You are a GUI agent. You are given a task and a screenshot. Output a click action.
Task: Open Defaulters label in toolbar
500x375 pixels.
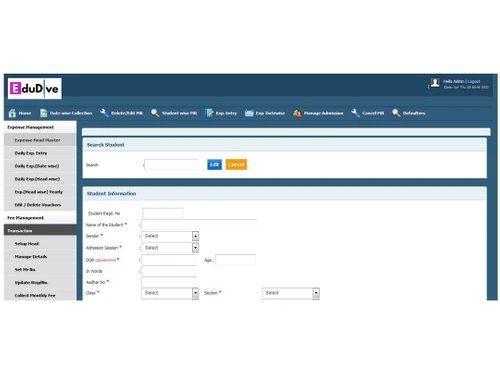(x=414, y=113)
